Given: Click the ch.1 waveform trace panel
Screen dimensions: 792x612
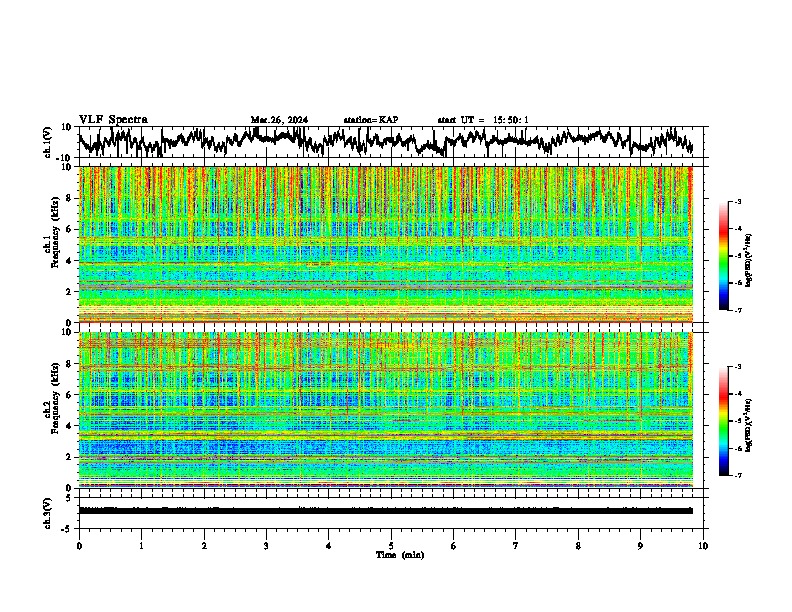Looking at the screenshot, I should coord(391,142).
